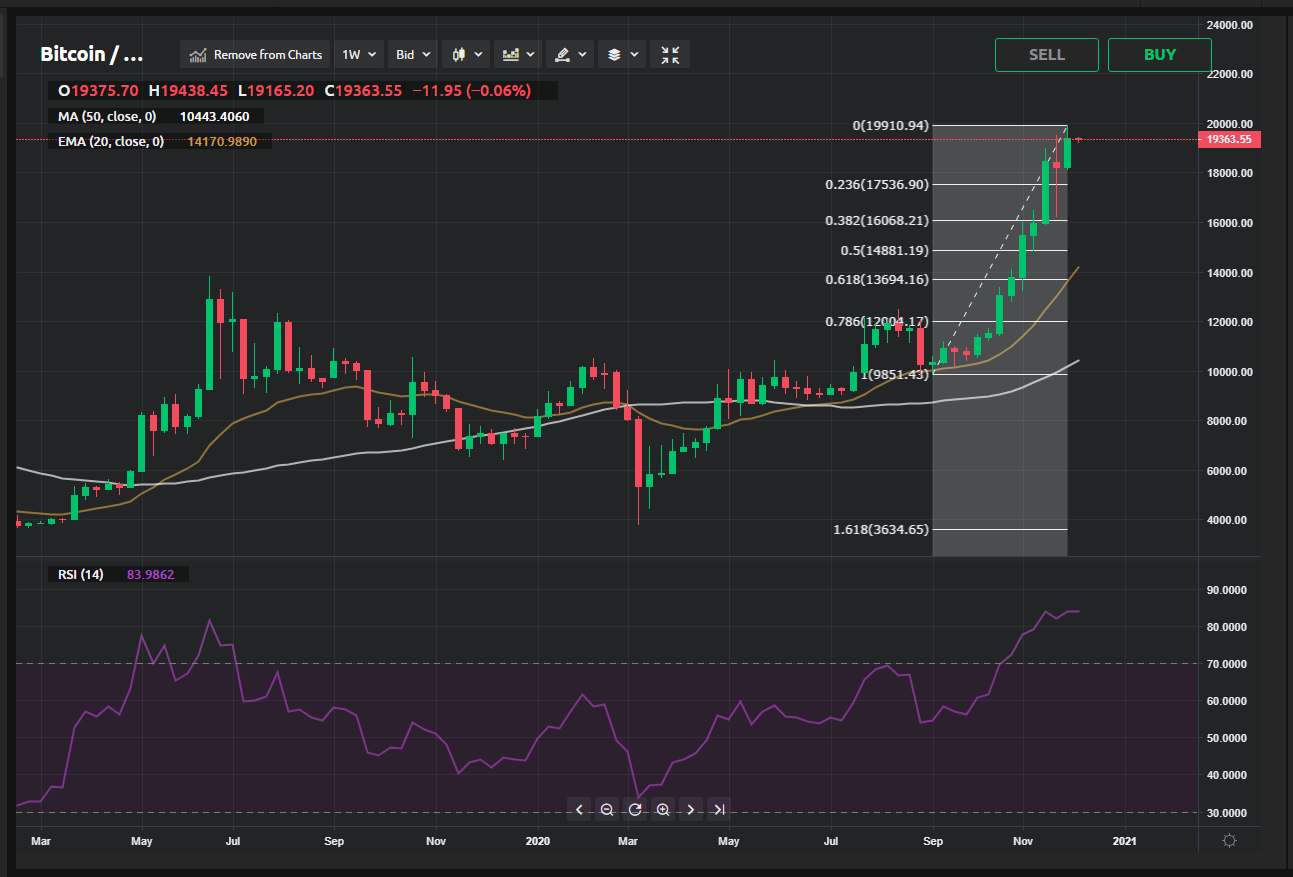Click the EMA value 14170.9890

pos(222,141)
